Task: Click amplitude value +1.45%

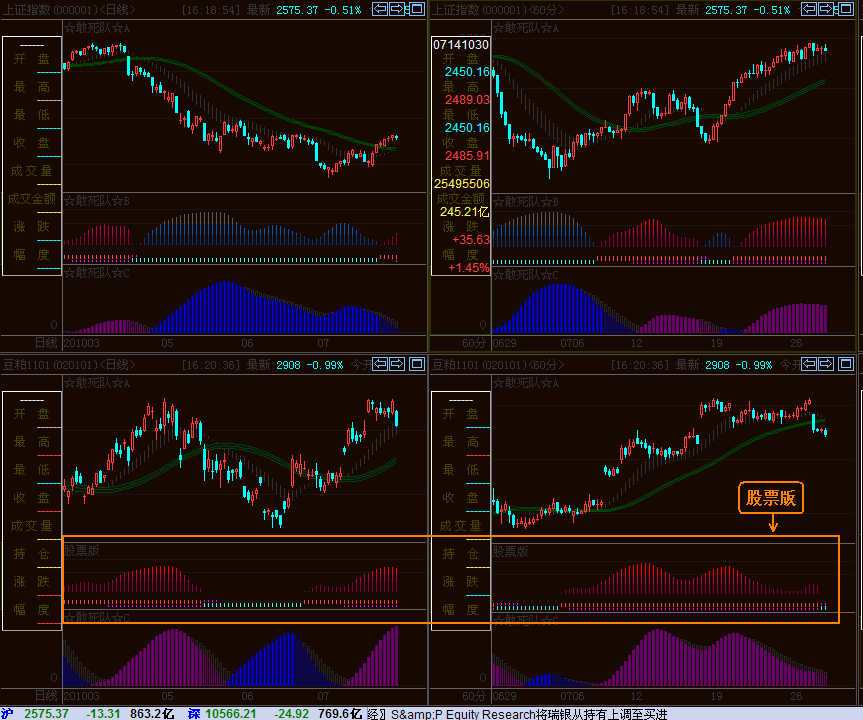Action: click(x=468, y=268)
